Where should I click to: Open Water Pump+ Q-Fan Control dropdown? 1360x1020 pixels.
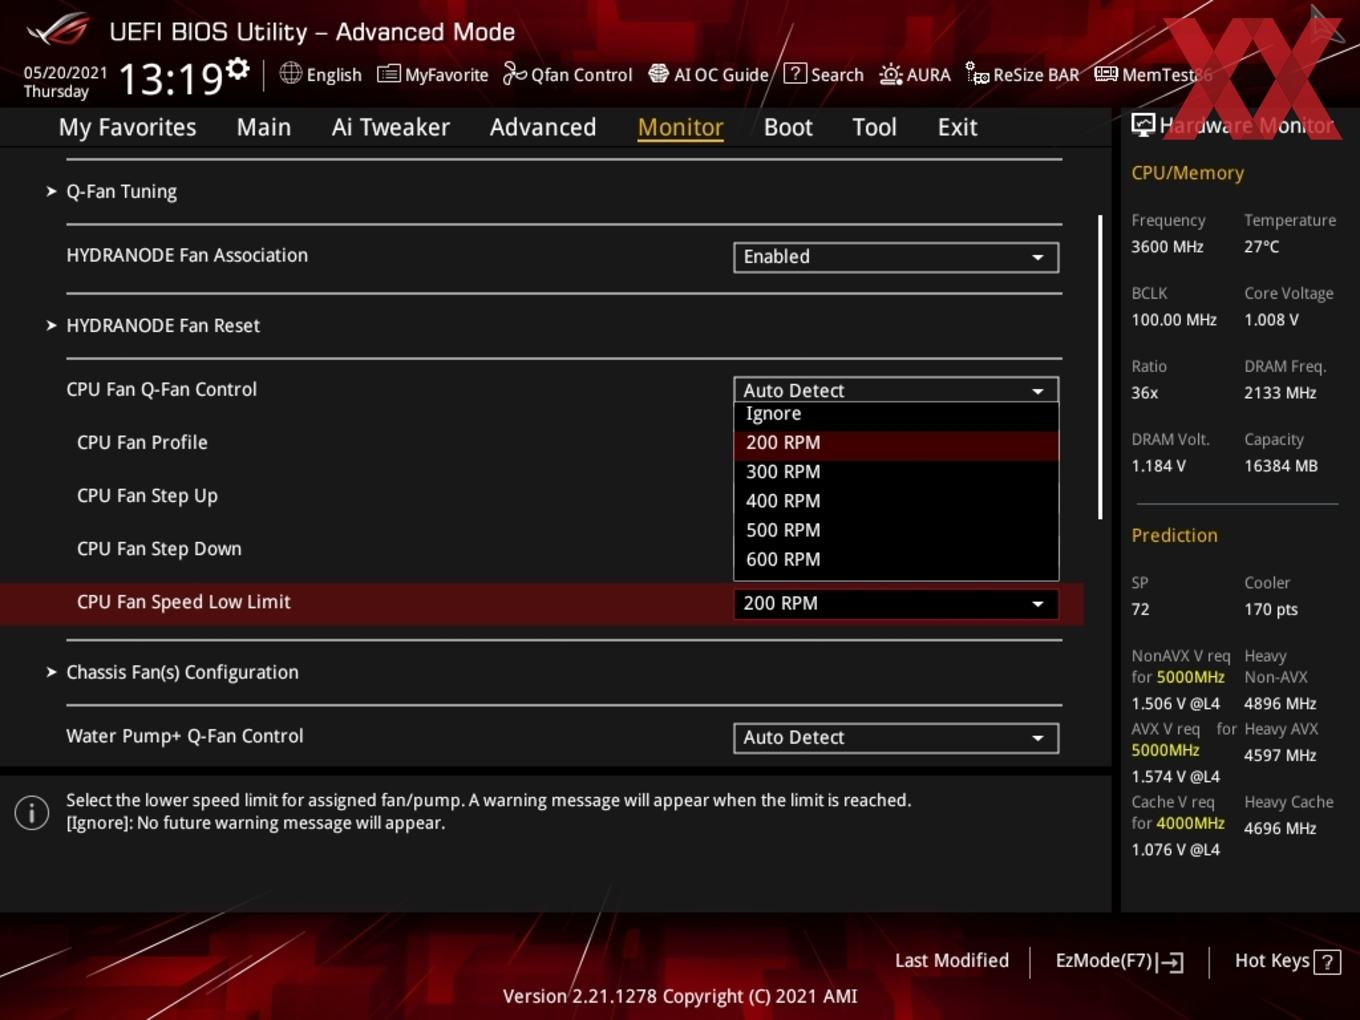pyautogui.click(x=896, y=738)
